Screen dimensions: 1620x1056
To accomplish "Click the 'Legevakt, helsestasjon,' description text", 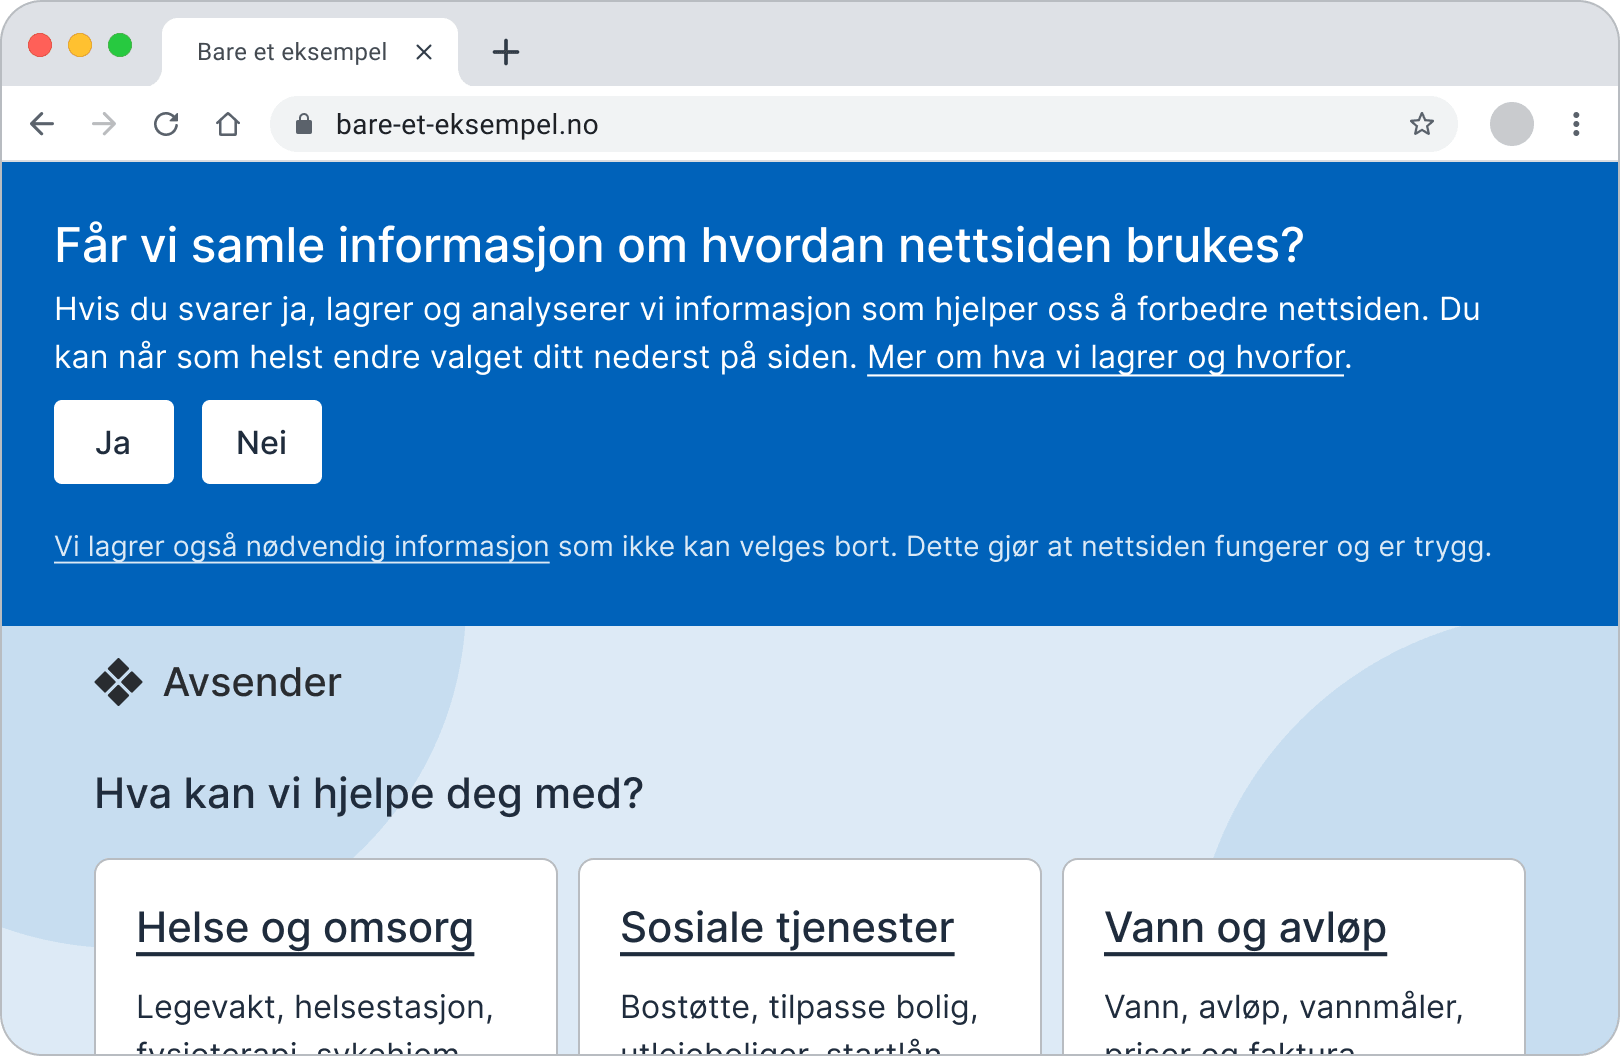I will [x=315, y=1007].
